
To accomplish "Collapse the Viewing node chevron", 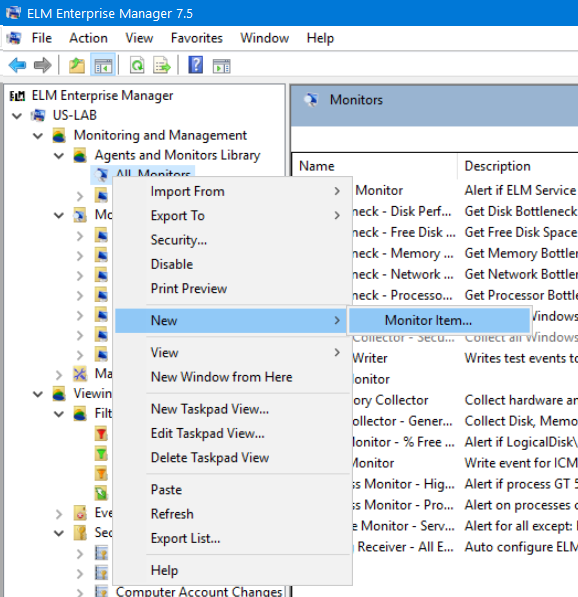I will 38,394.
